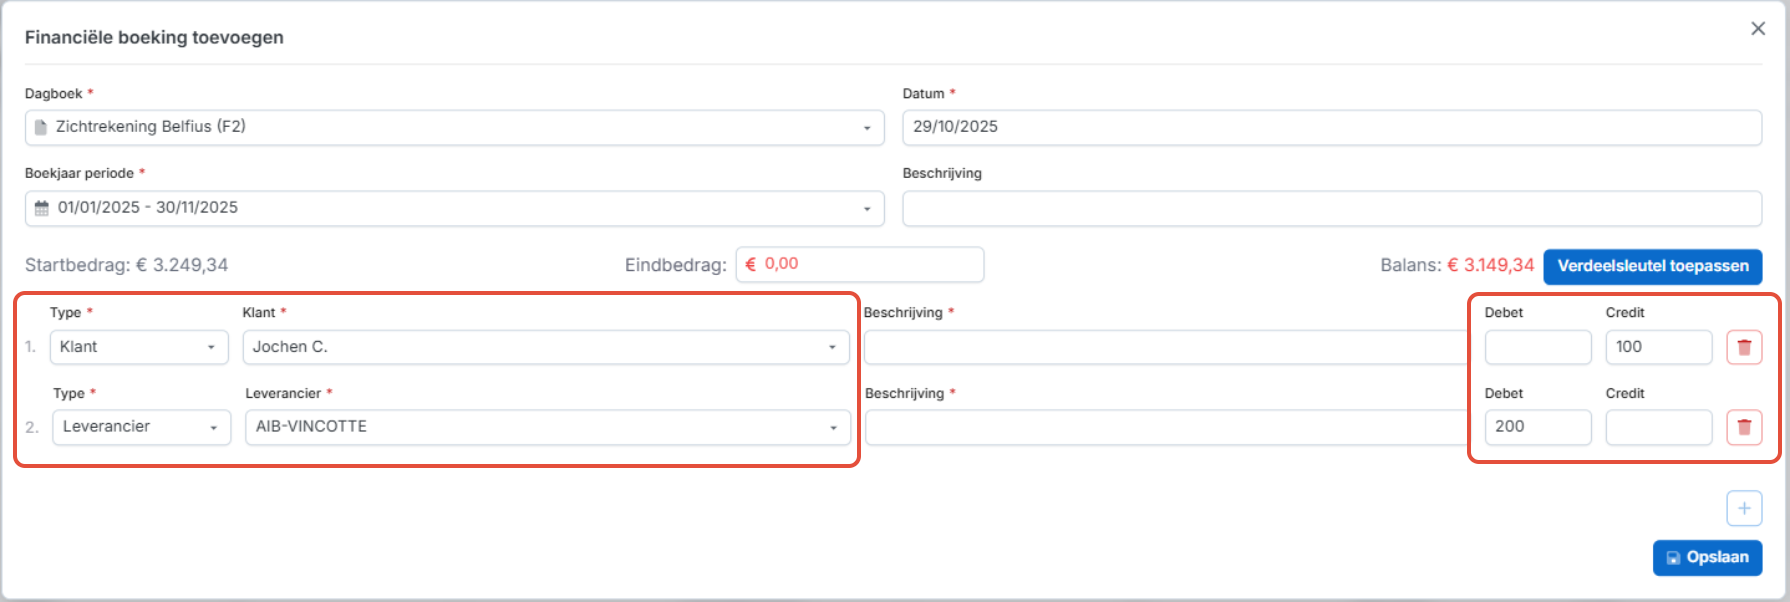Click the calendar icon in Boekjaar periode
This screenshot has width=1790, height=602.
pyautogui.click(x=42, y=208)
